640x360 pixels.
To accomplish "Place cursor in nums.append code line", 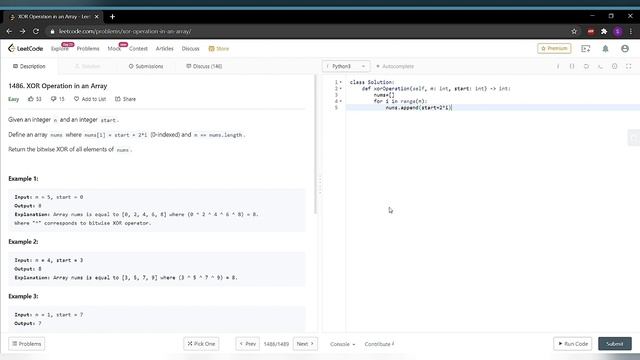I will click(x=419, y=108).
